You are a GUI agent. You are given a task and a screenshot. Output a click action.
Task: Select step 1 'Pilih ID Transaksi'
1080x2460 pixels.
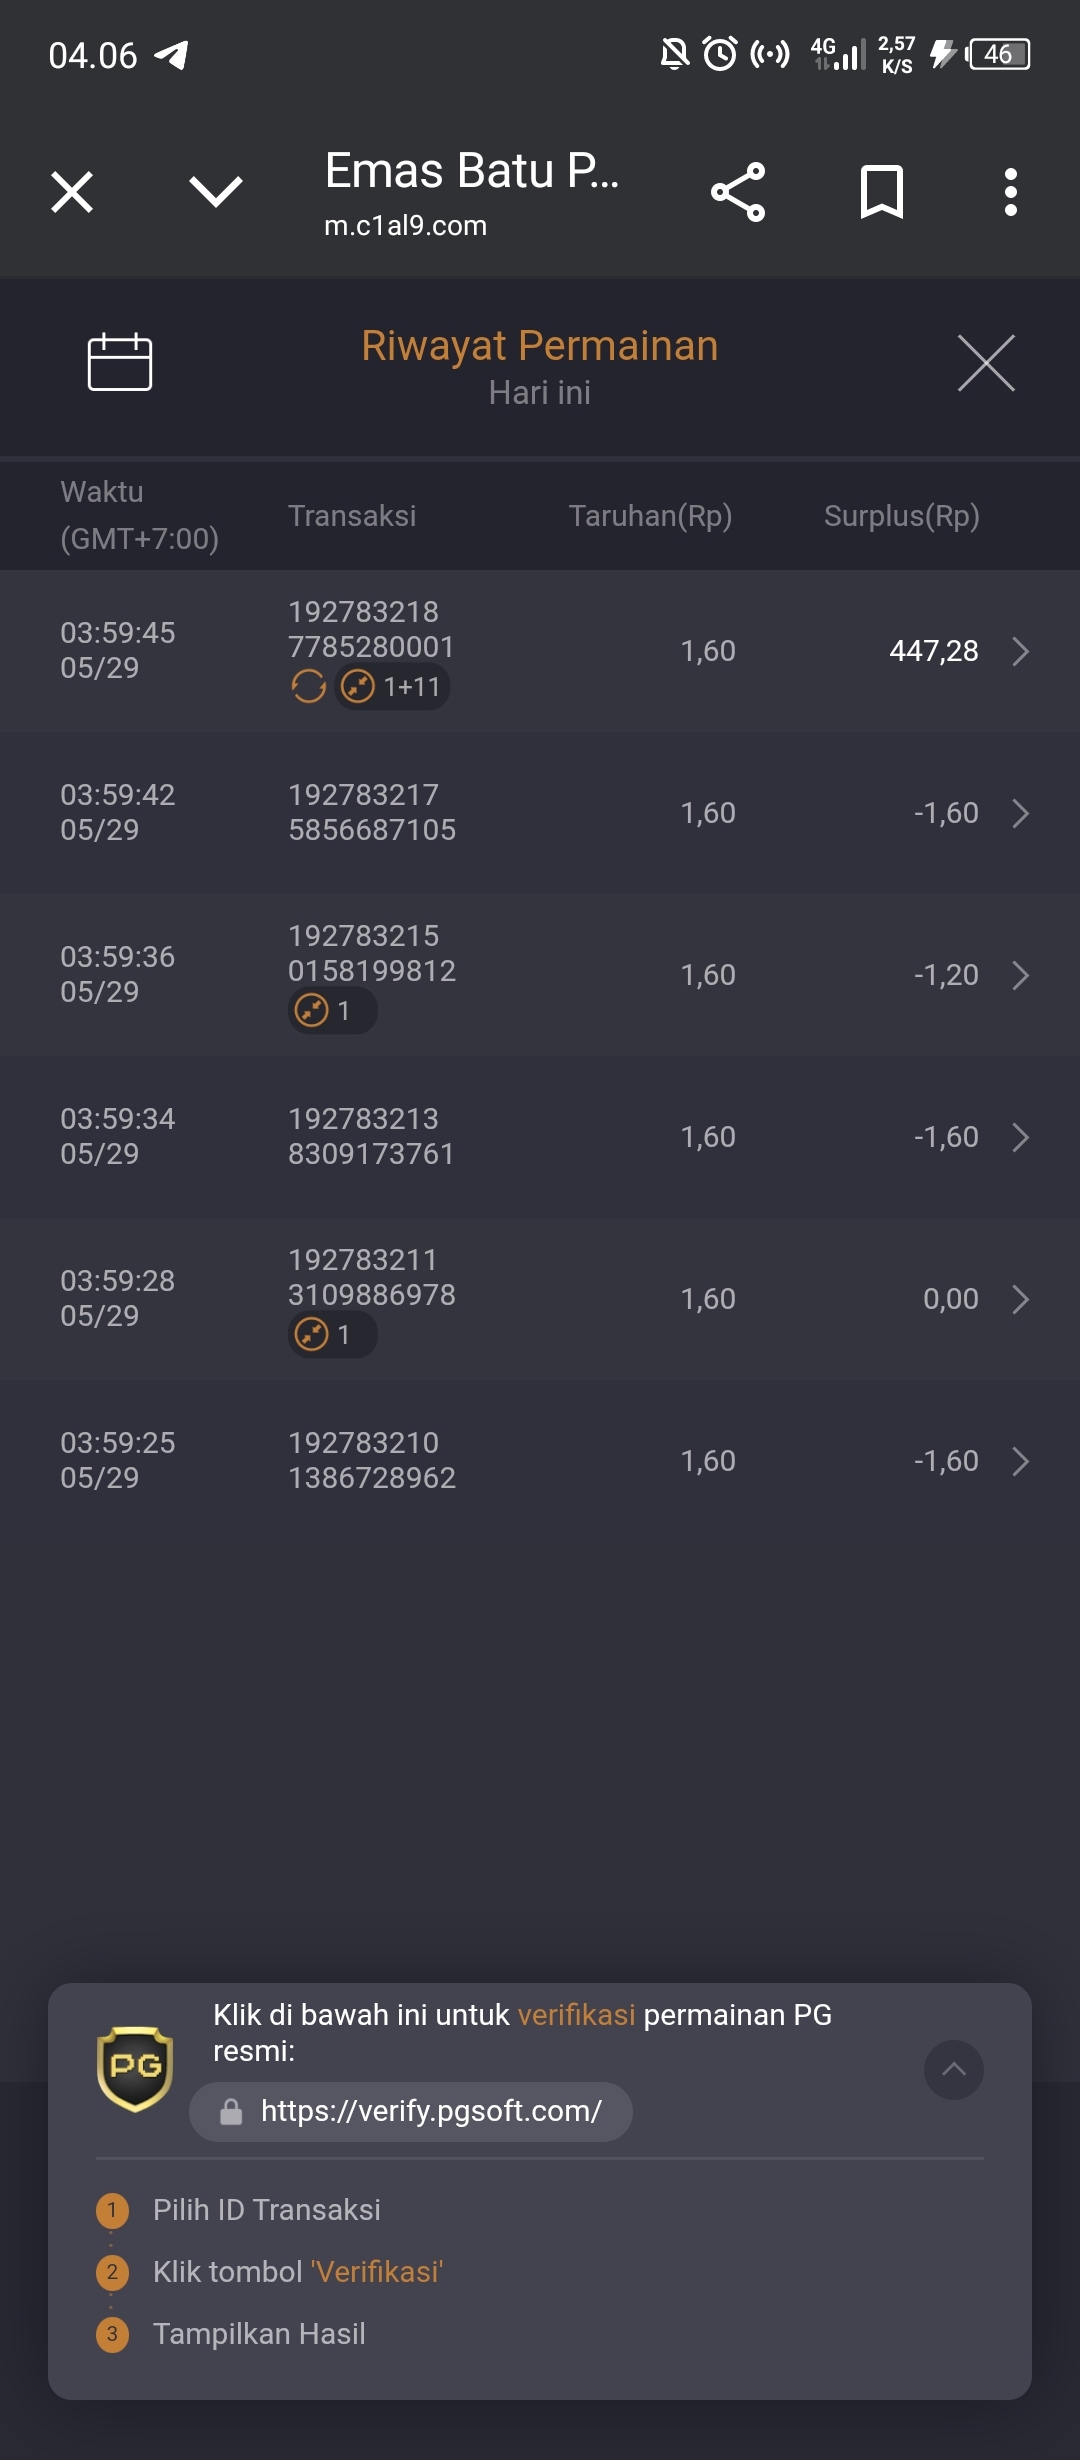pos(266,2210)
